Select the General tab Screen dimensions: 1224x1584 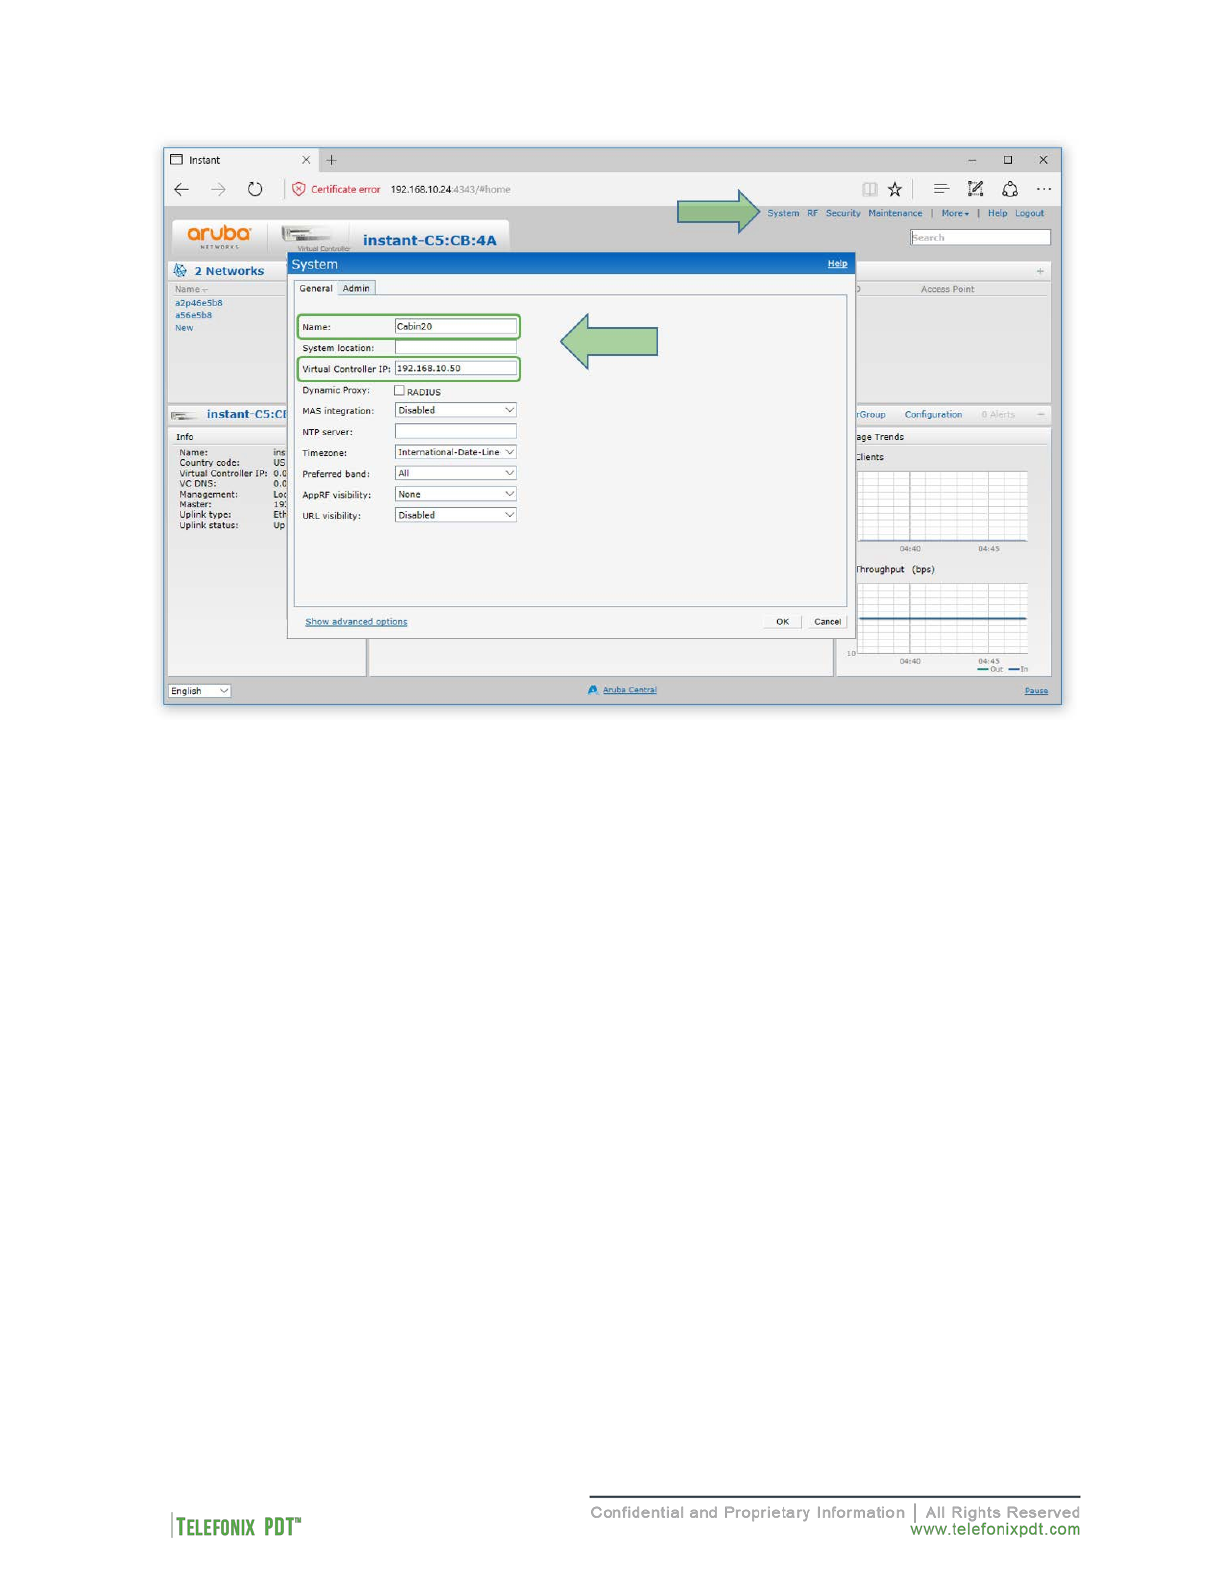[316, 288]
